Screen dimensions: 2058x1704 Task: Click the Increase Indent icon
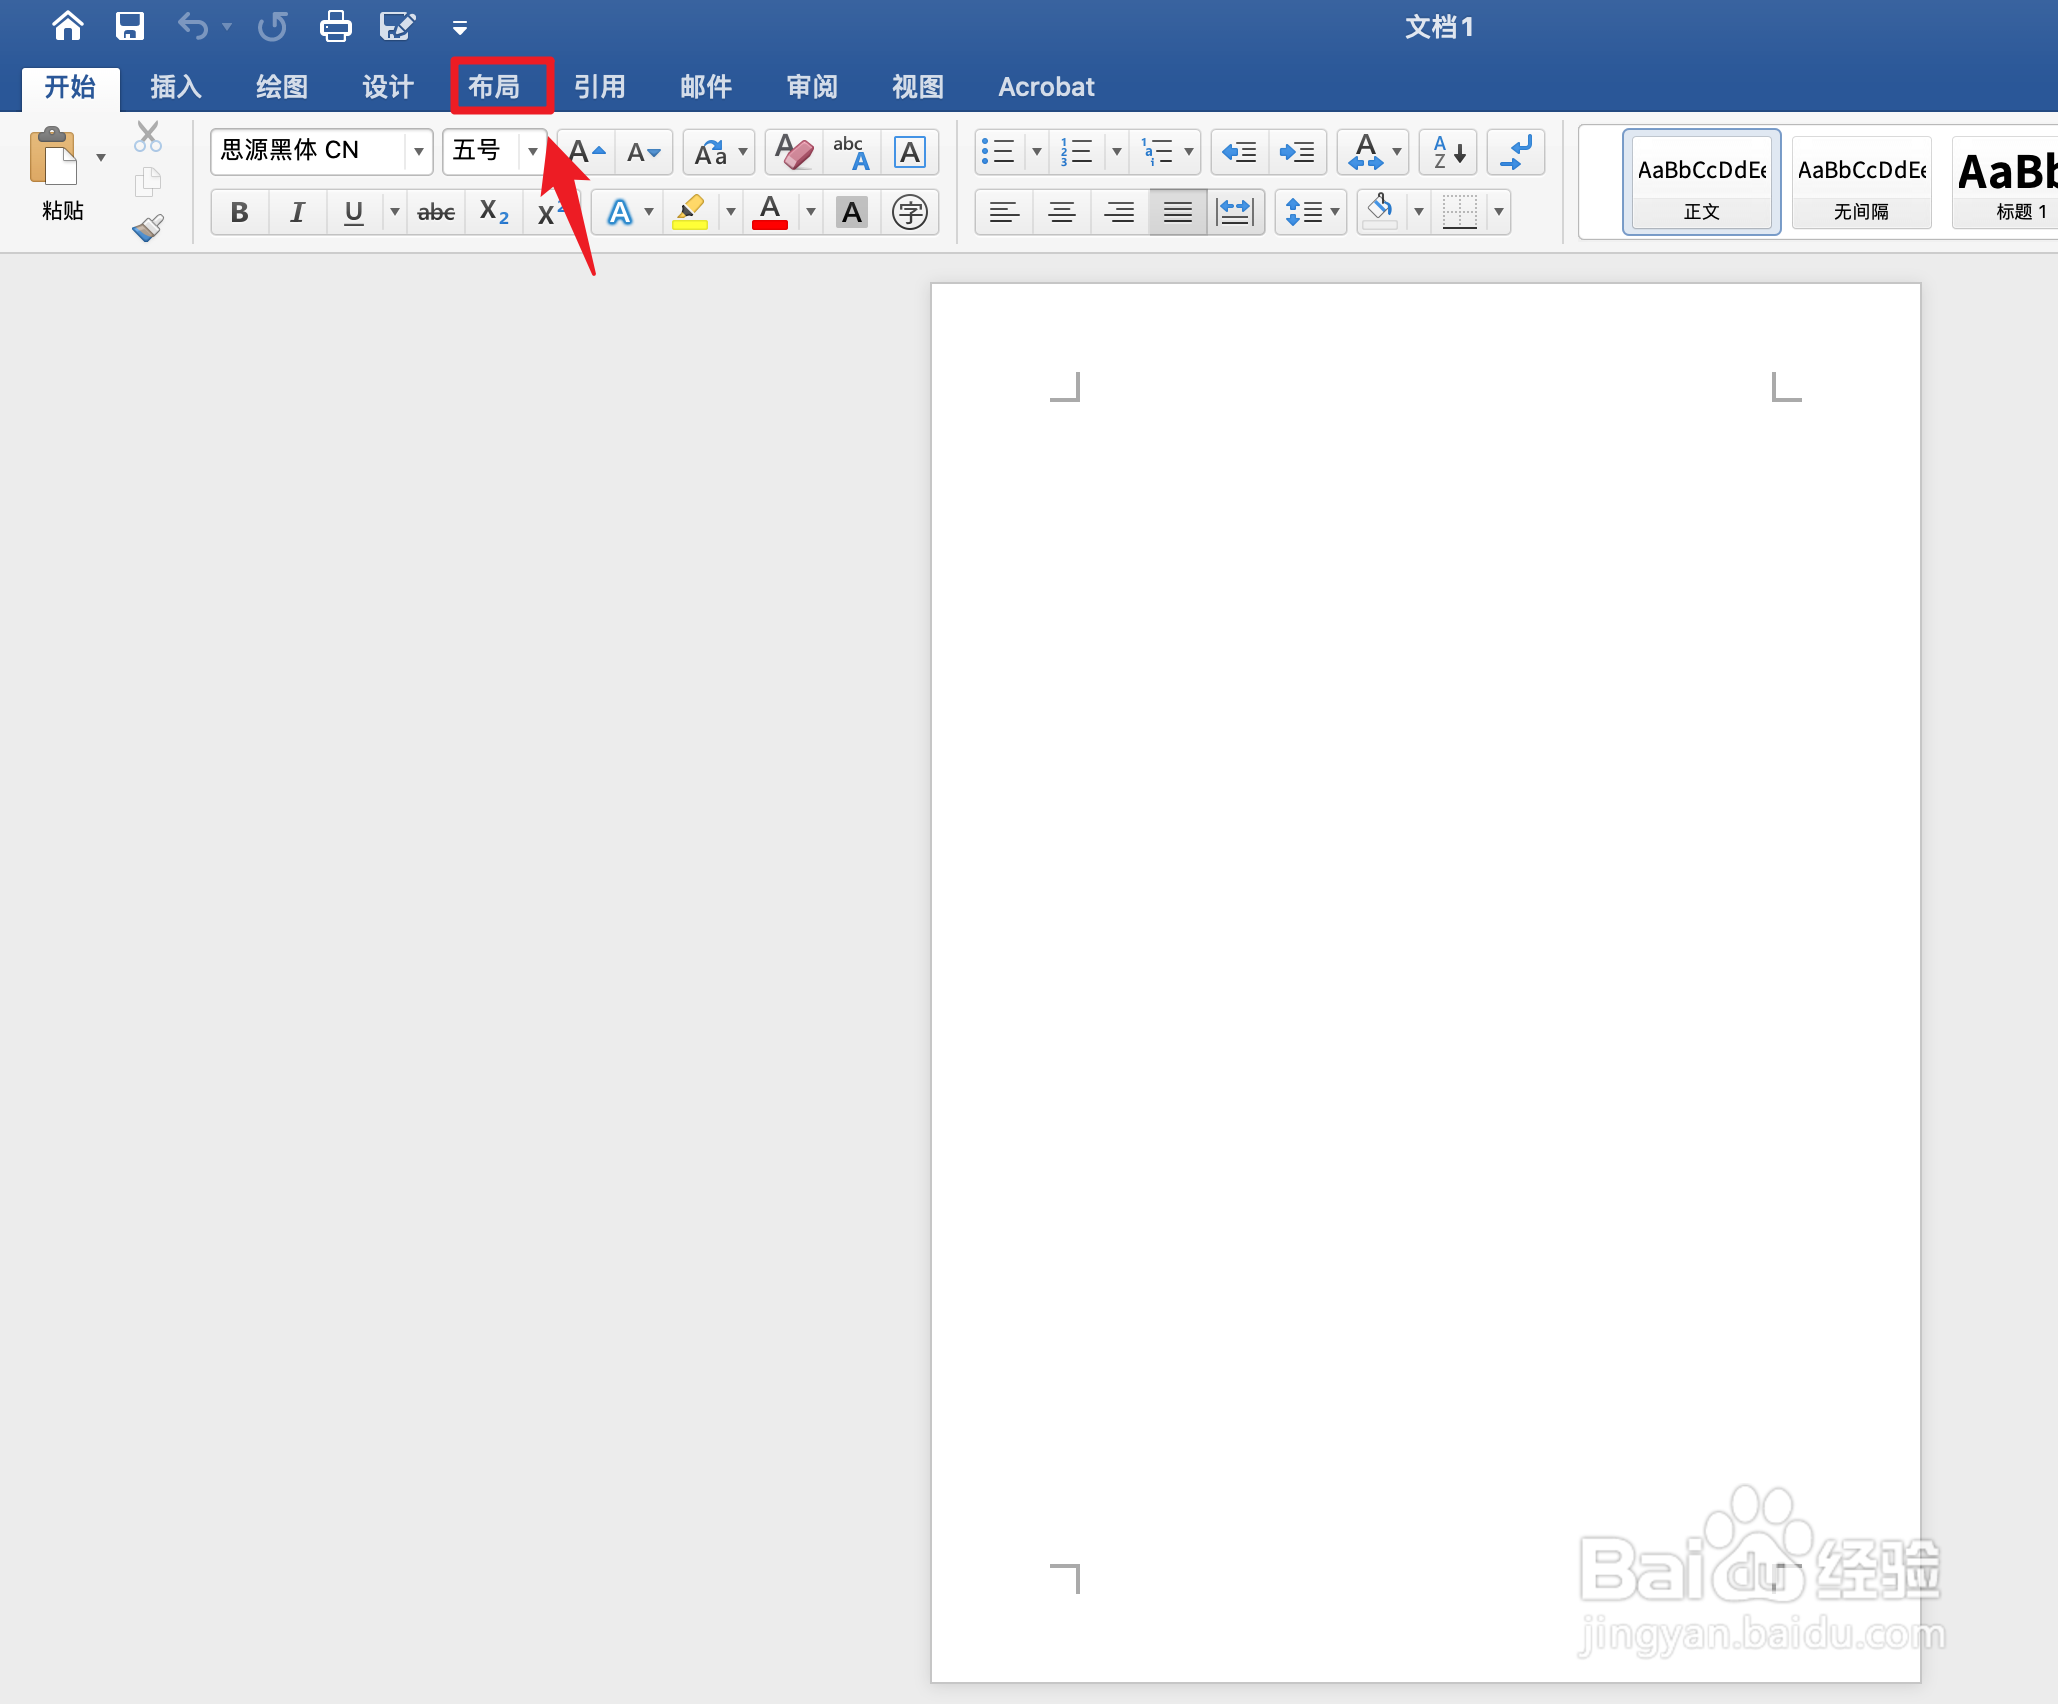pyautogui.click(x=1297, y=152)
